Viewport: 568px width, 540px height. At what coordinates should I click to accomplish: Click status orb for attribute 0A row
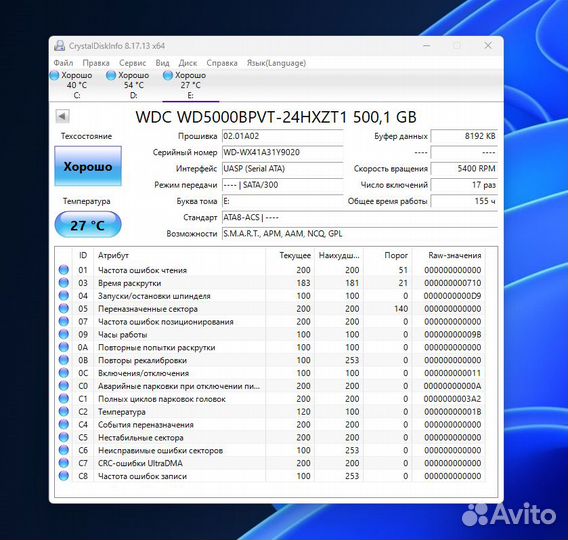64,347
